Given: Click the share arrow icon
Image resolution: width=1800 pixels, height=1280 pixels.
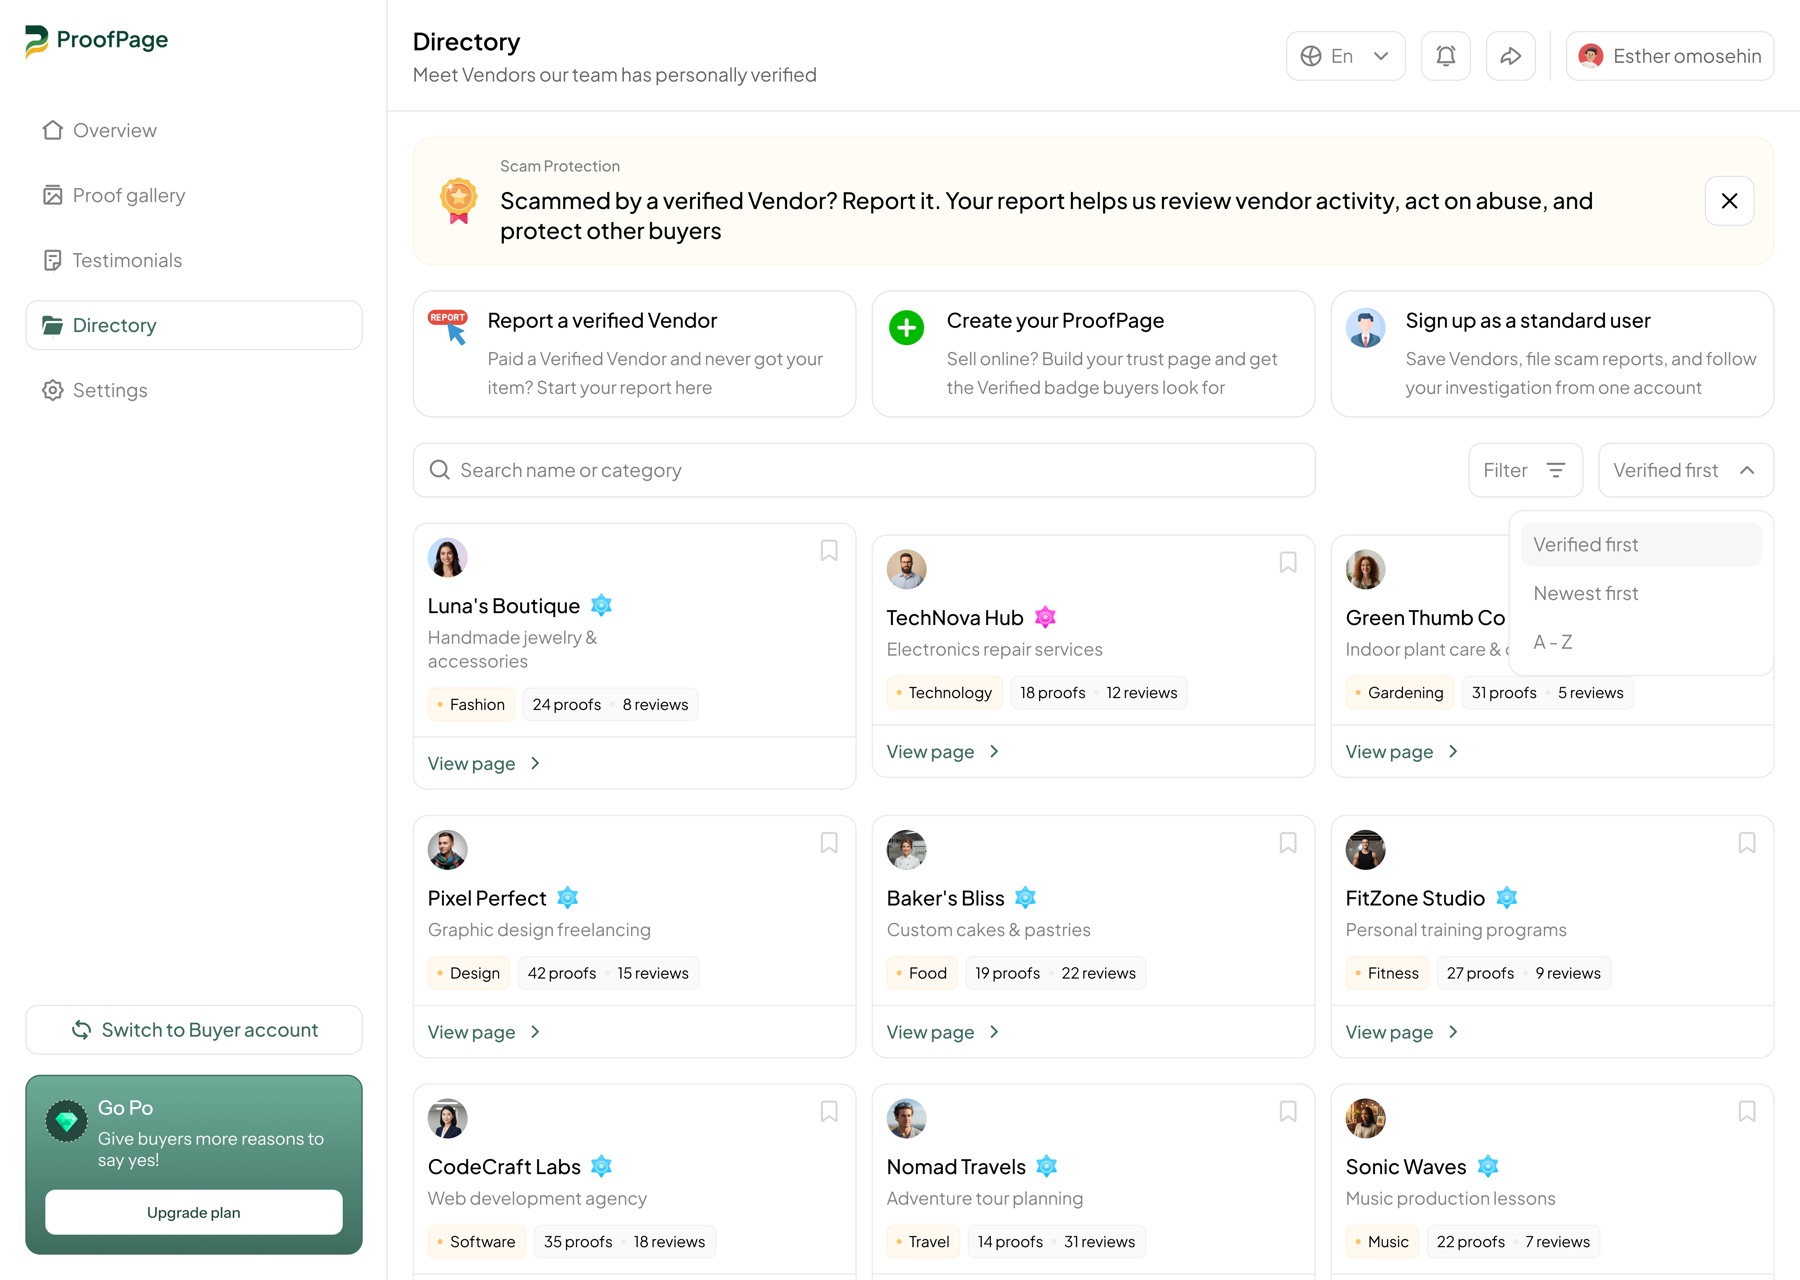Looking at the screenshot, I should click(1511, 56).
